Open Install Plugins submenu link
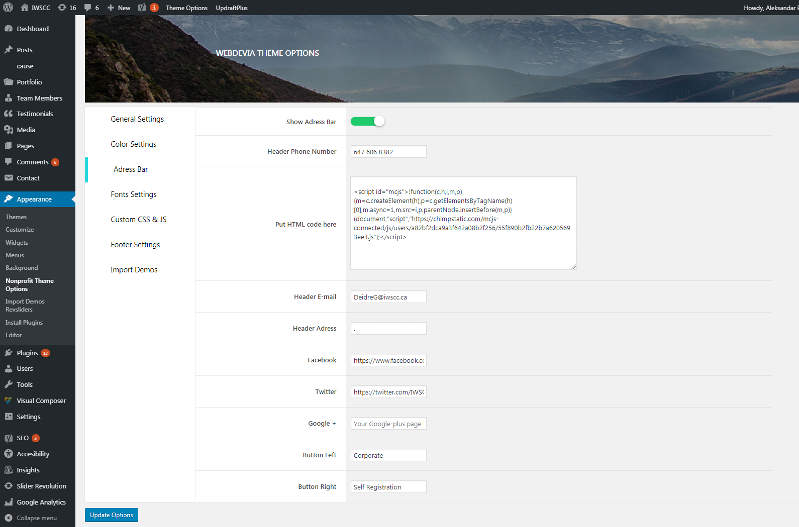 (x=23, y=323)
